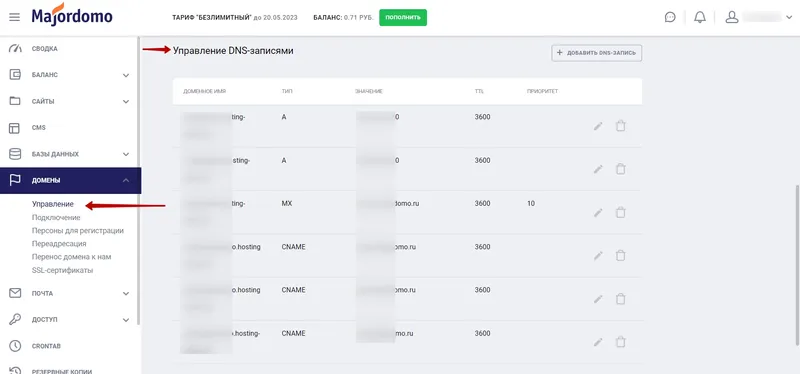Screen dimensions: 800x374
Task: Click the Значение column header
Action: [369, 91]
